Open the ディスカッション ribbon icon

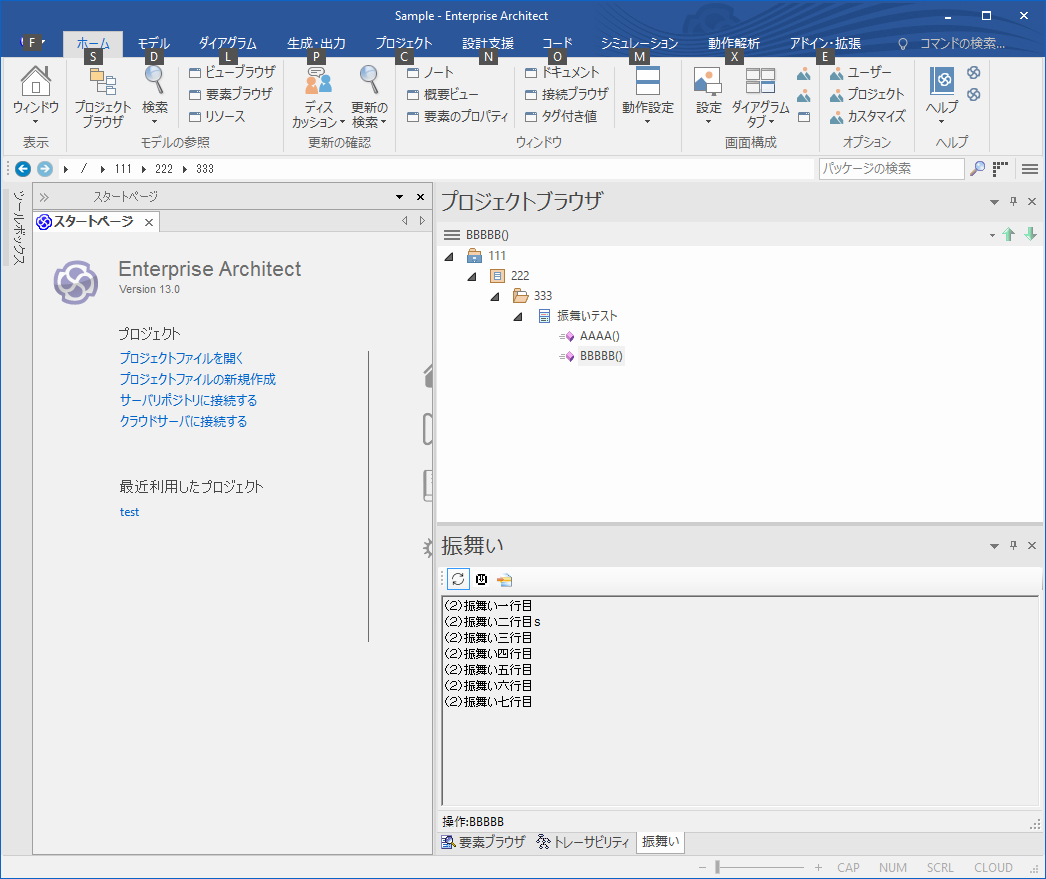coord(318,97)
